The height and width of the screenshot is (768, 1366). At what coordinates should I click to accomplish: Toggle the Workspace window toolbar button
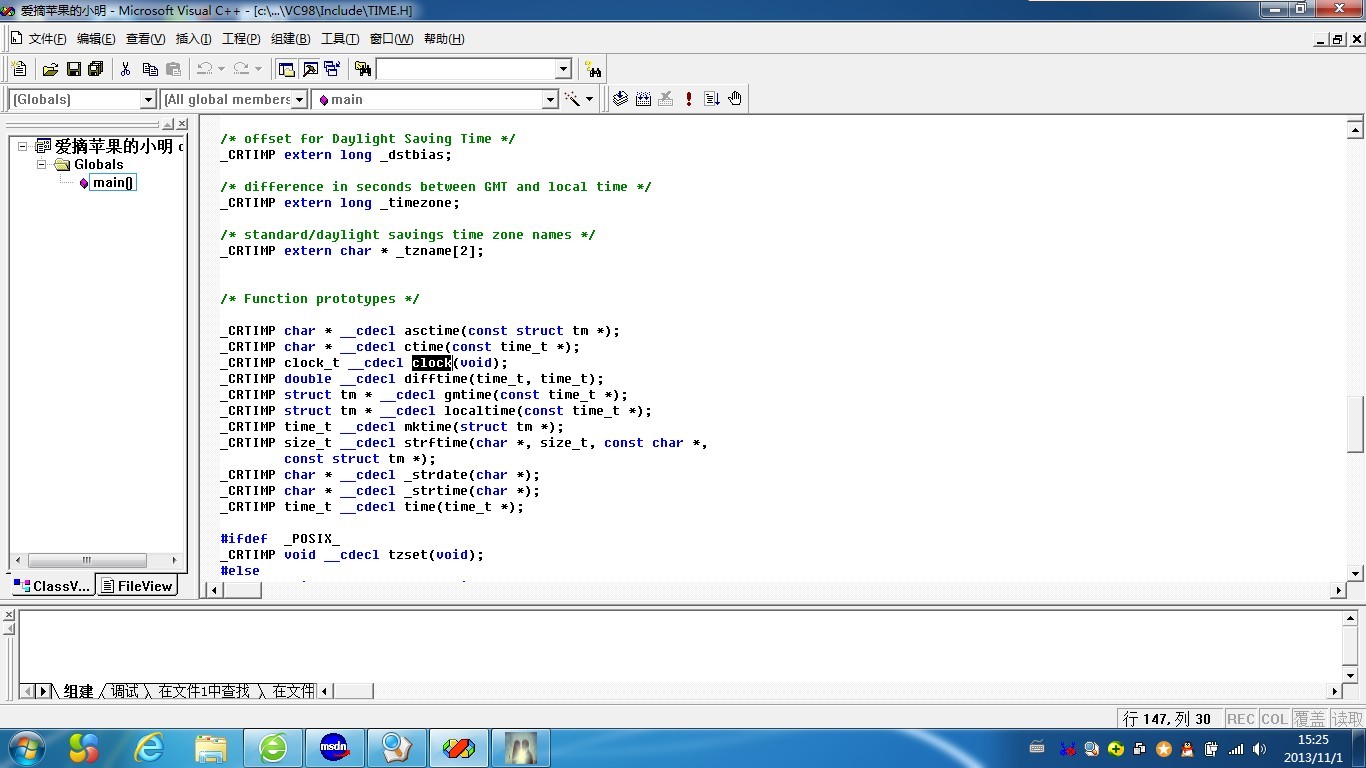287,69
